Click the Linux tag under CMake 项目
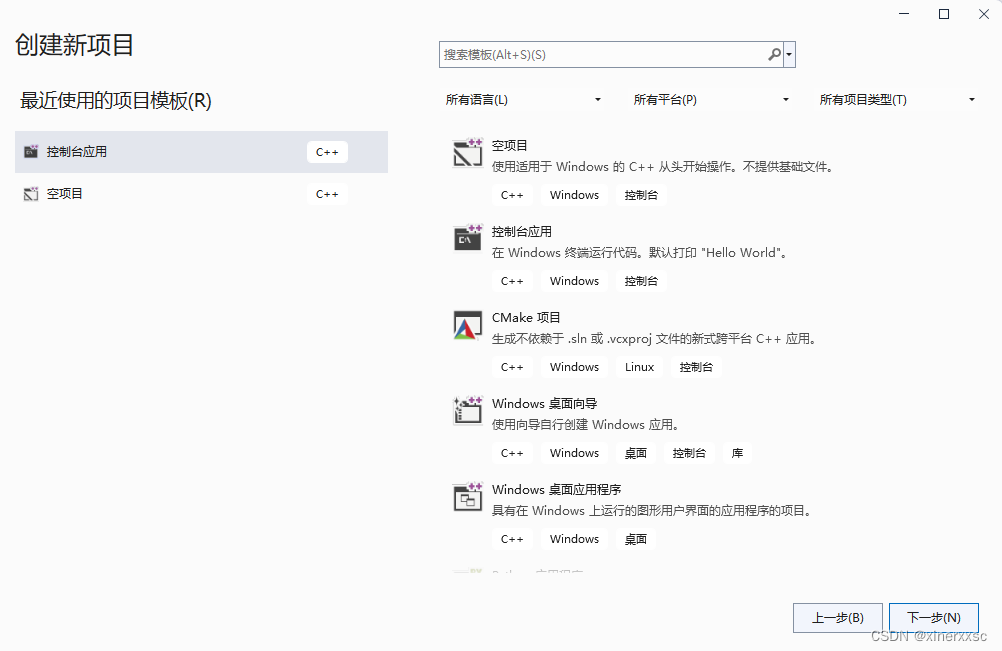Image resolution: width=1002 pixels, height=651 pixels. click(x=639, y=367)
